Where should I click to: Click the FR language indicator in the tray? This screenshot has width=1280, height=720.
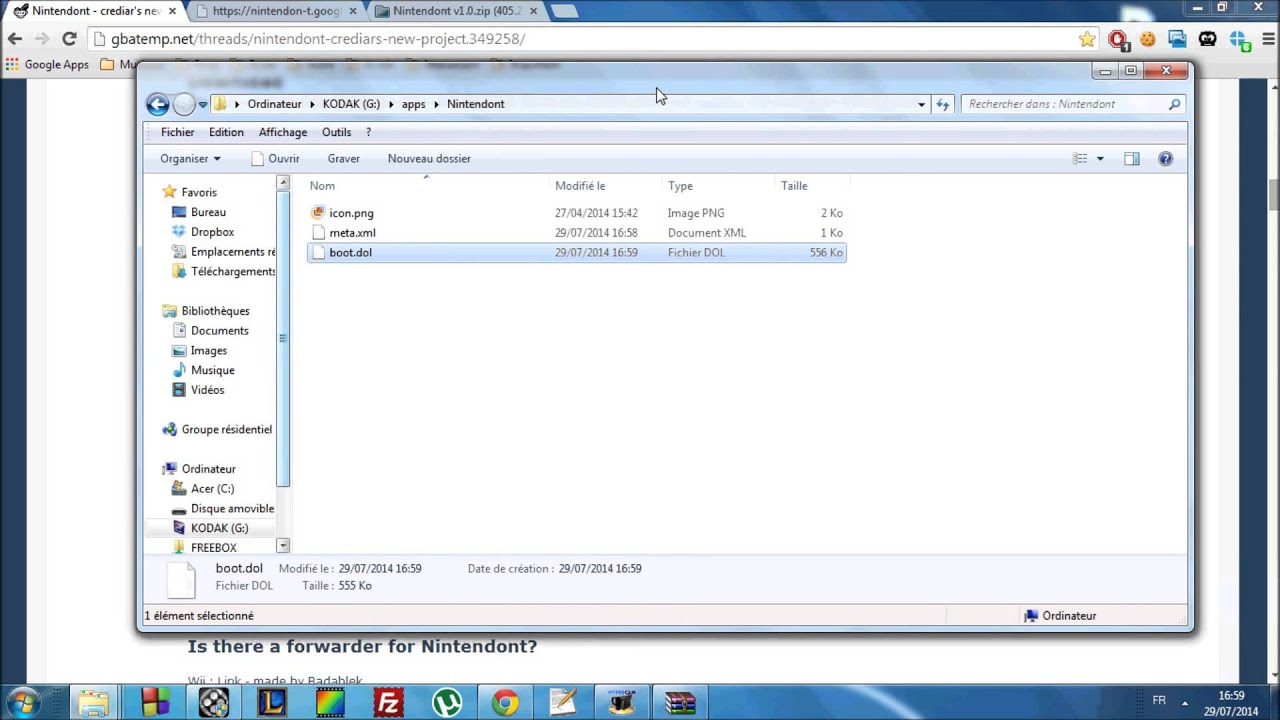[x=1159, y=701]
